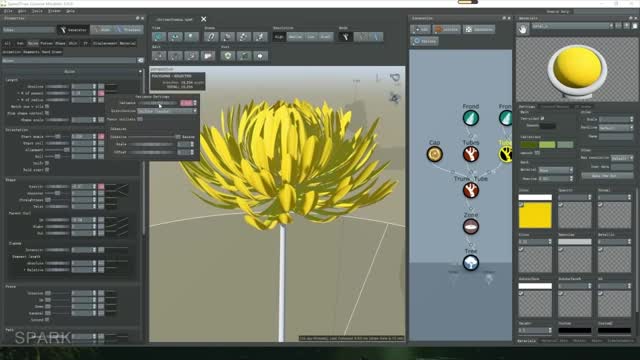Switch to the Materials bottom tab

[527, 341]
